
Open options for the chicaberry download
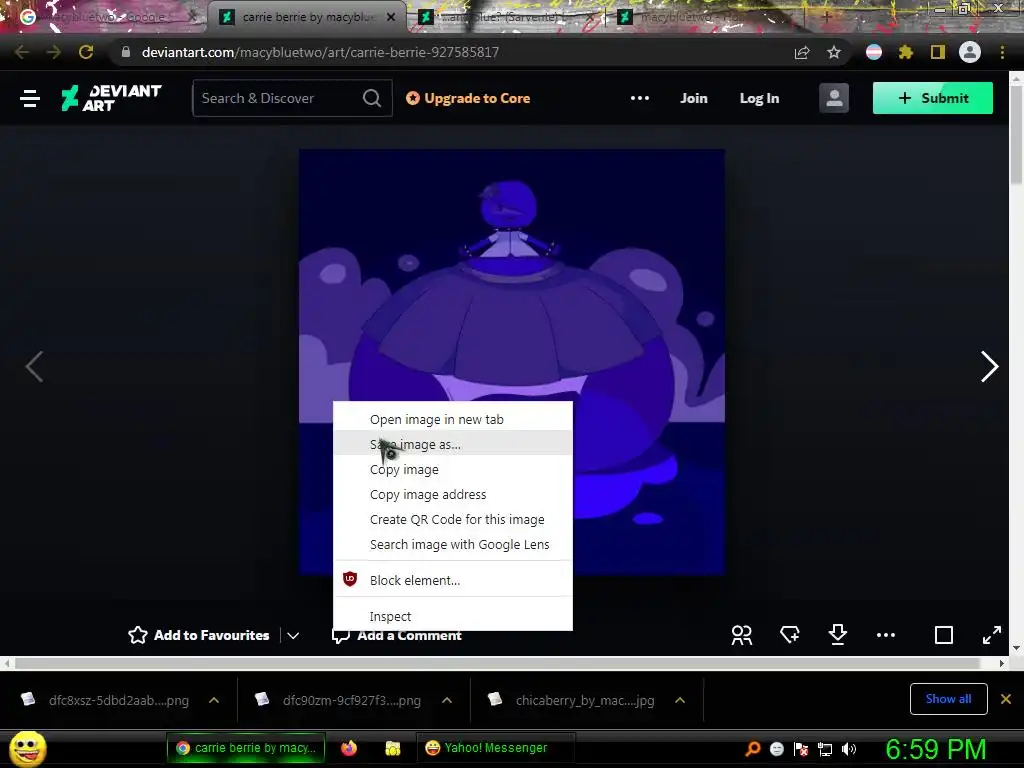[x=680, y=700]
